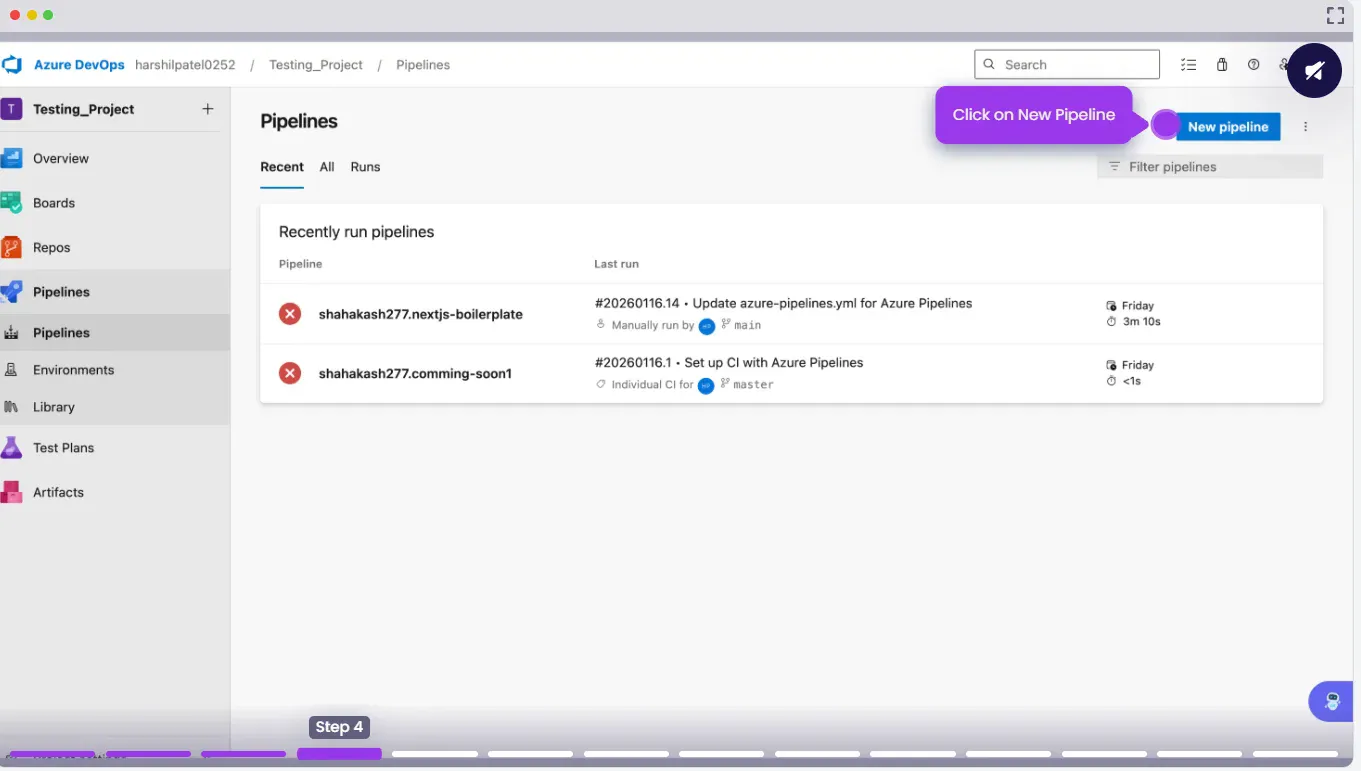The image size is (1361, 771).
Task: Open Test Plans flask icon
Action: [x=12, y=448]
